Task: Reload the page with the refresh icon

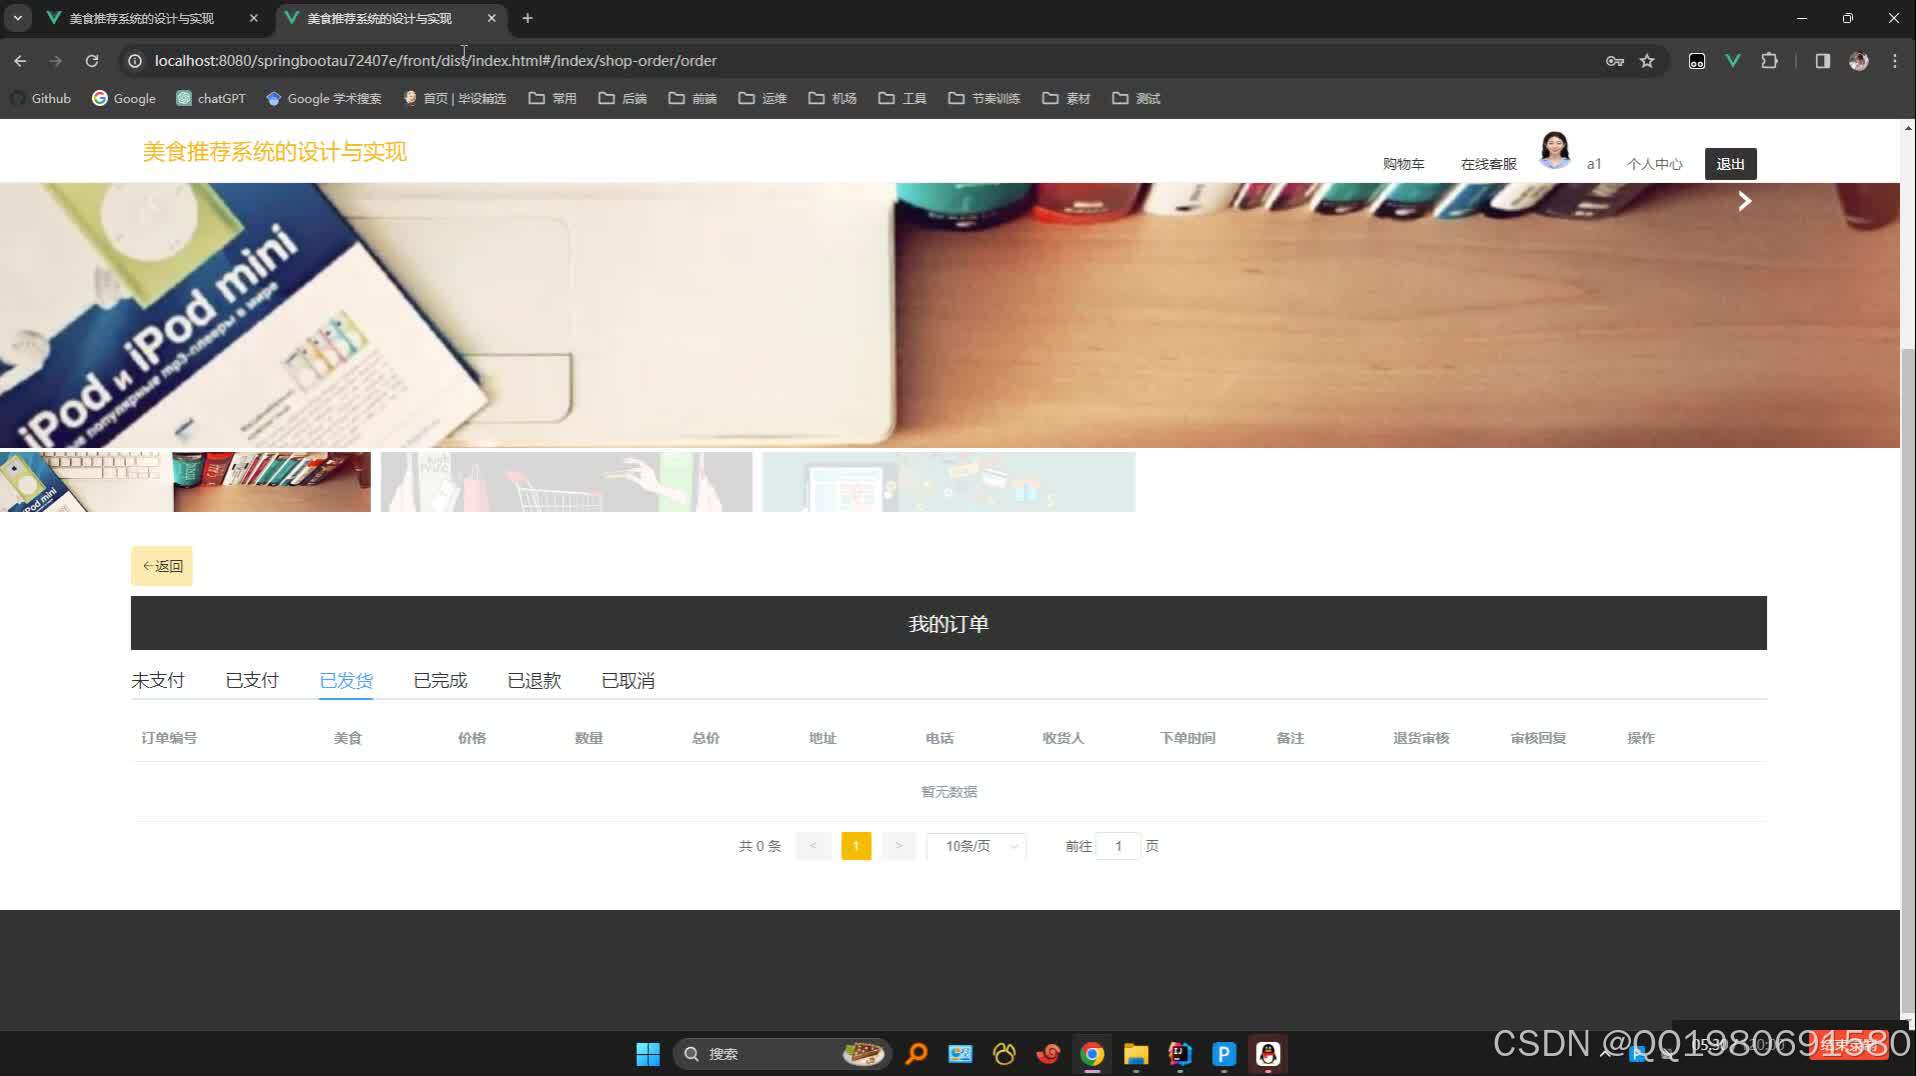Action: pos(92,61)
